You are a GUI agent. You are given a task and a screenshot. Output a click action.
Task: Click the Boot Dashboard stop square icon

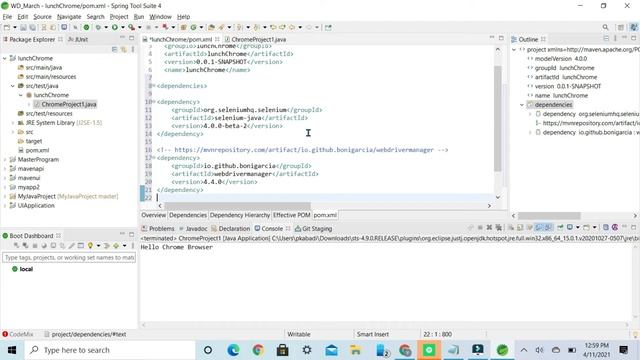point(35,246)
